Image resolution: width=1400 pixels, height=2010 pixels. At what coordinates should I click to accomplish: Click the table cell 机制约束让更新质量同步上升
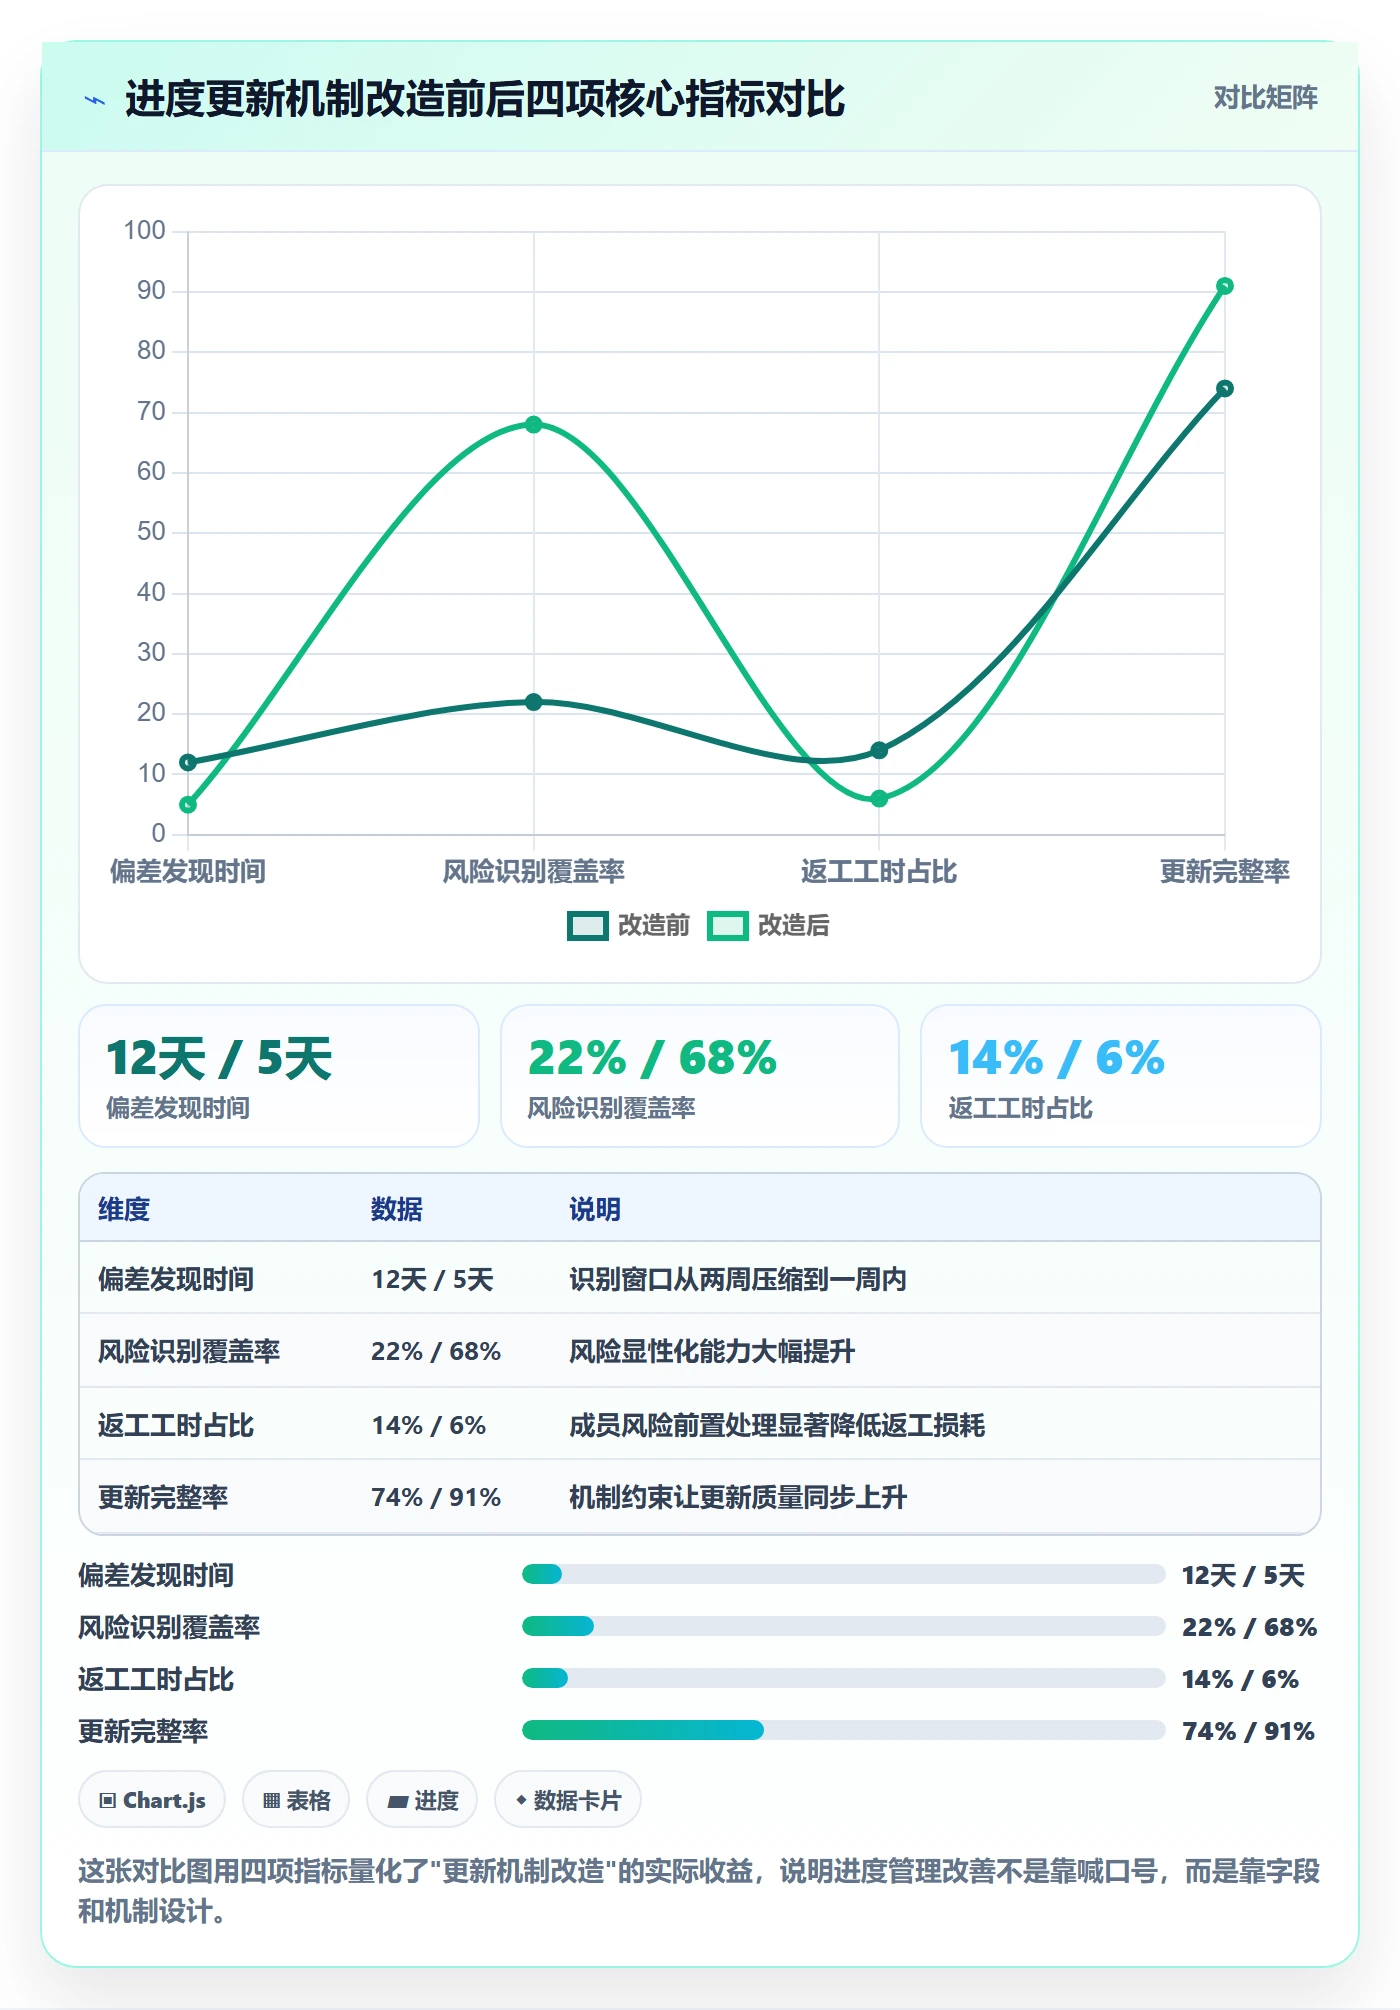coord(738,1497)
